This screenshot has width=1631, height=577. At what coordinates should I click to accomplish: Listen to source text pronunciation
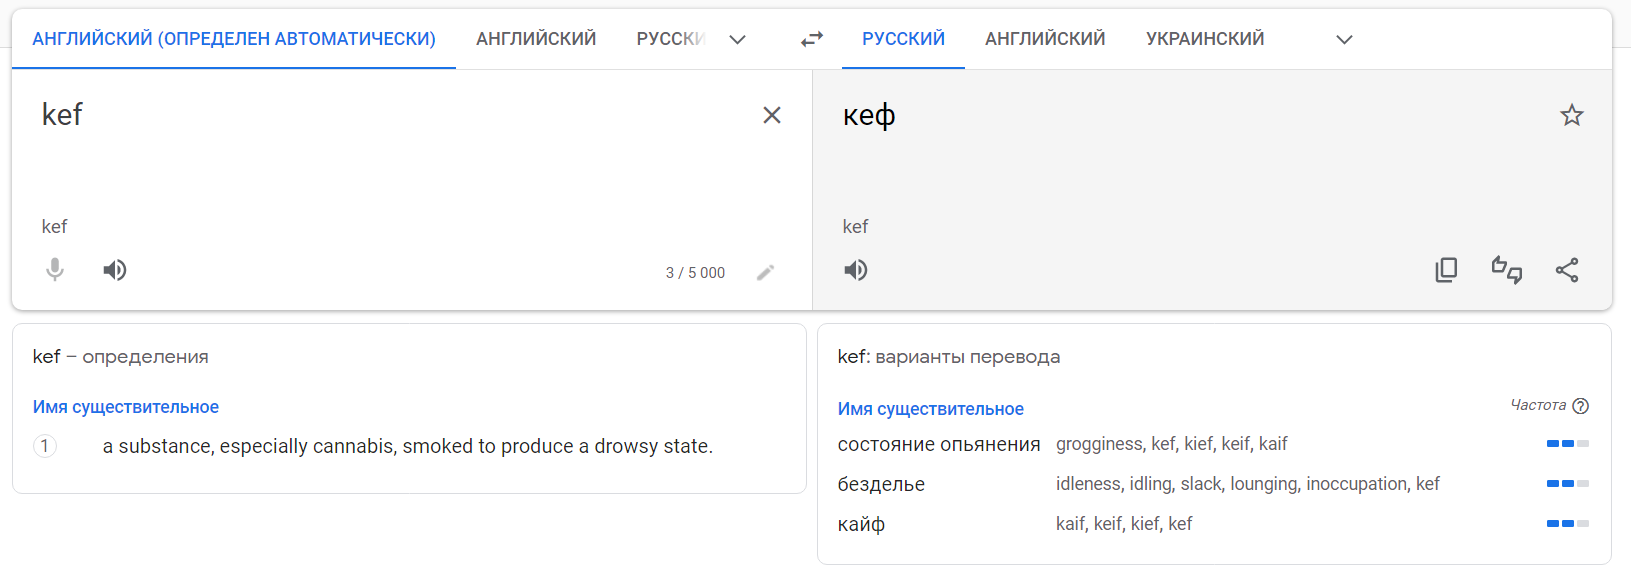coord(115,270)
